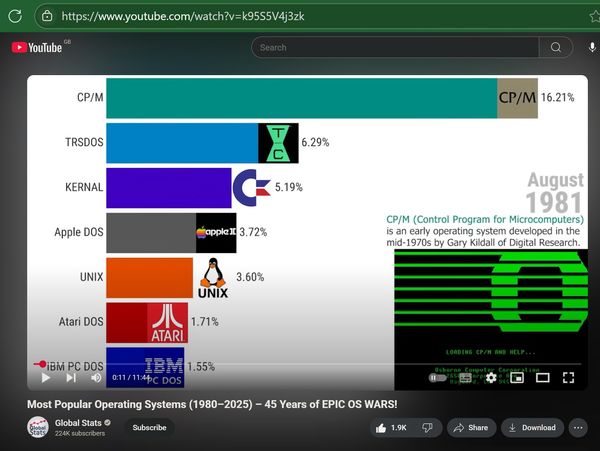Enable theater mode view
Screen dimensions: 600x451
pos(542,378)
